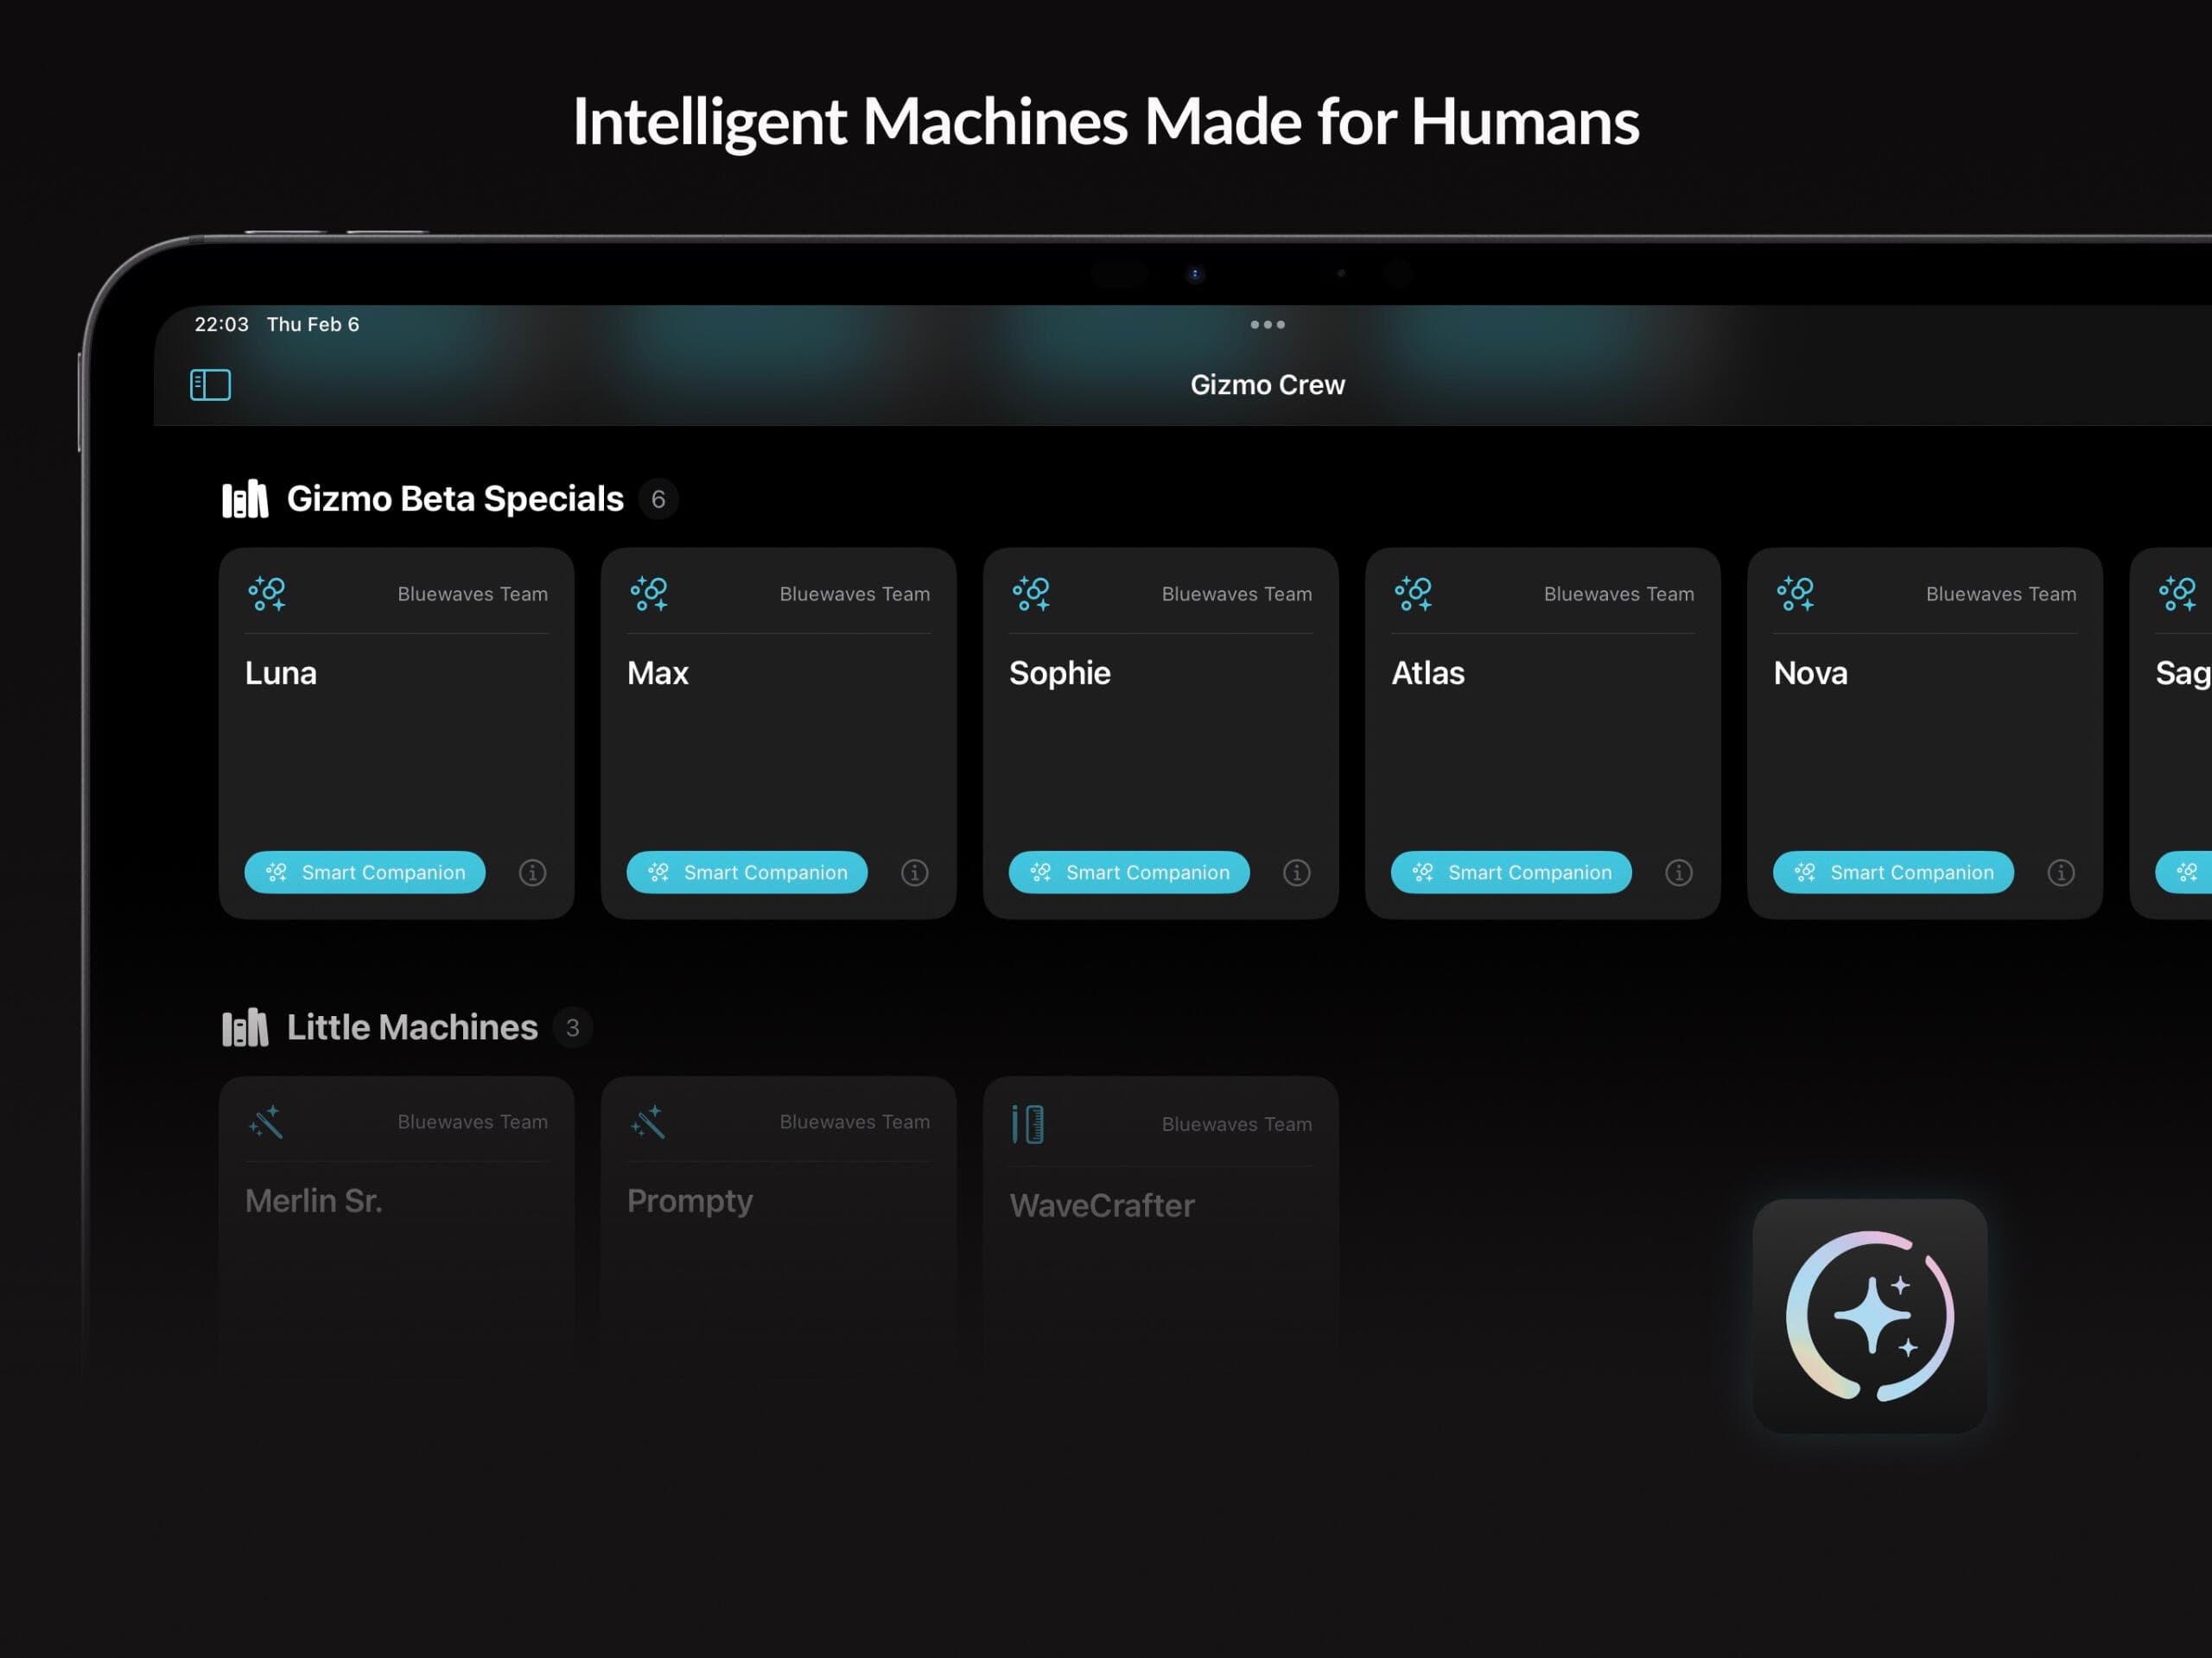Screen dimensions: 2212x1658
Task: Click the sparkle bubbles icon on the partially visible card at the right edge
Action: tap(2177, 594)
